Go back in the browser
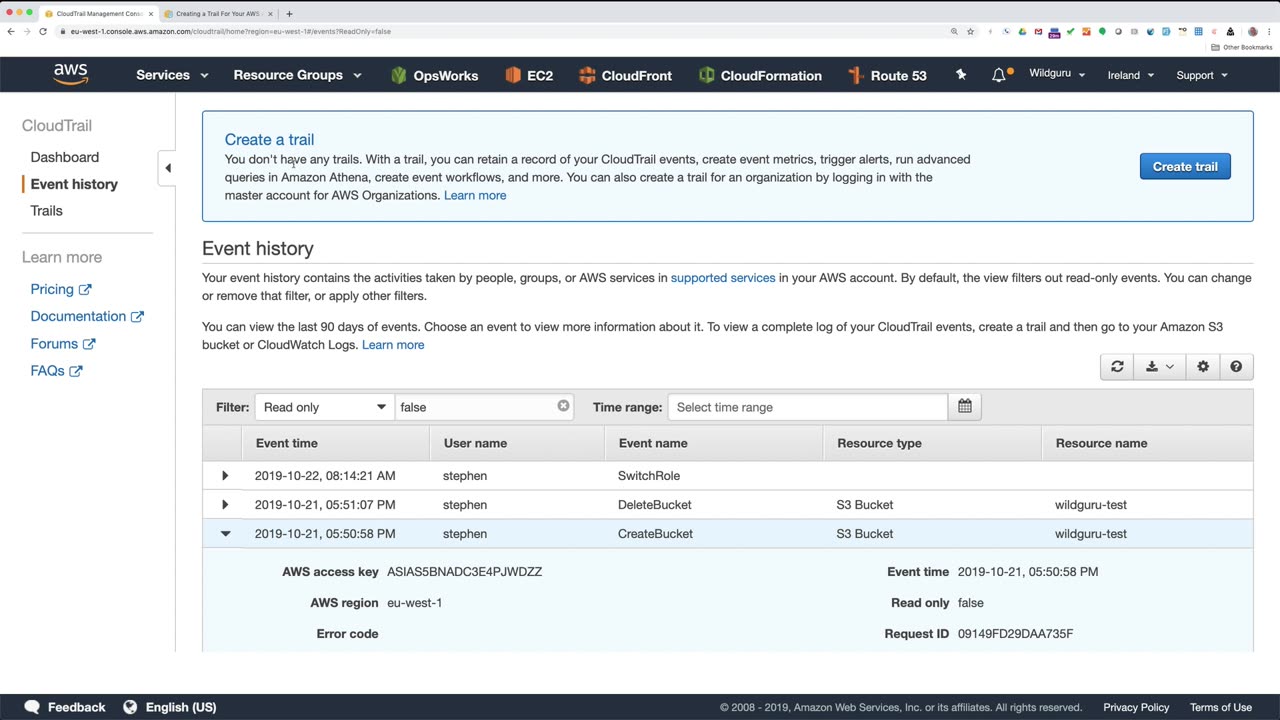1280x720 pixels. point(11,31)
